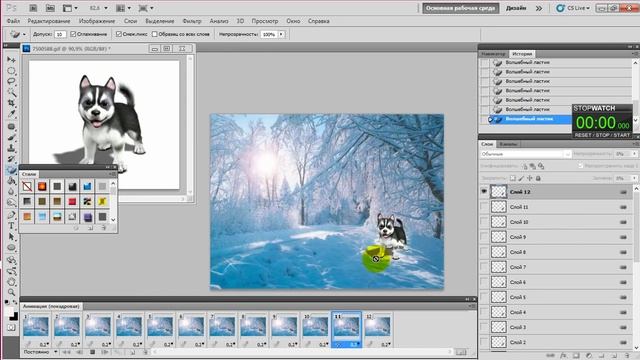Select the Pen tool
Screen dimensions: 640x360
(x=11, y=215)
